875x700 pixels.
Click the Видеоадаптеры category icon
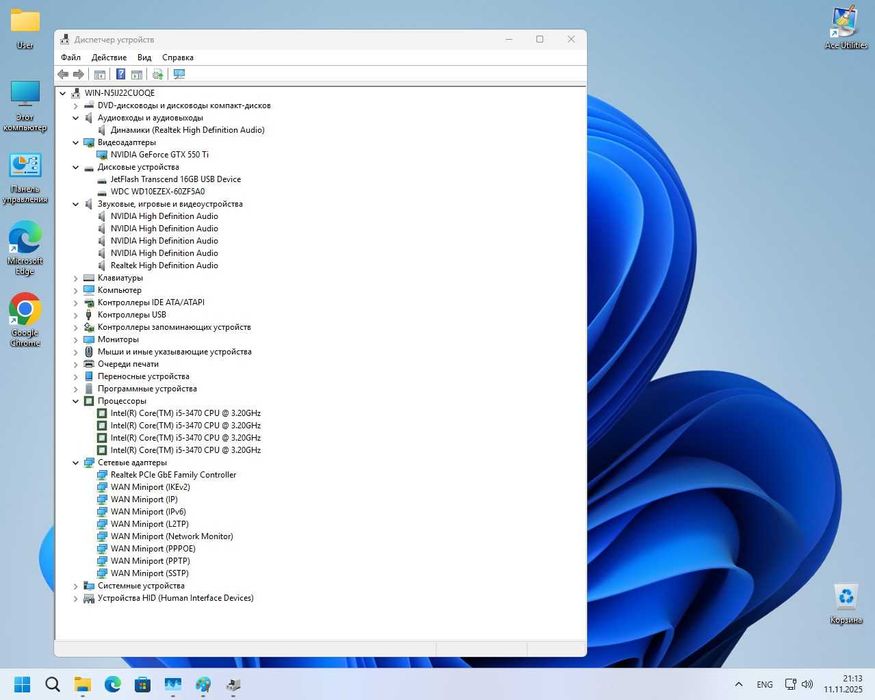click(89, 142)
